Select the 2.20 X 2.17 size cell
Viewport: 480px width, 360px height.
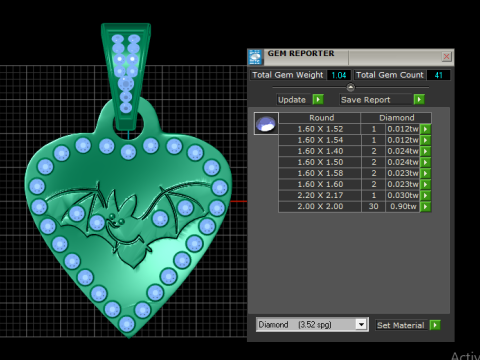click(x=320, y=195)
